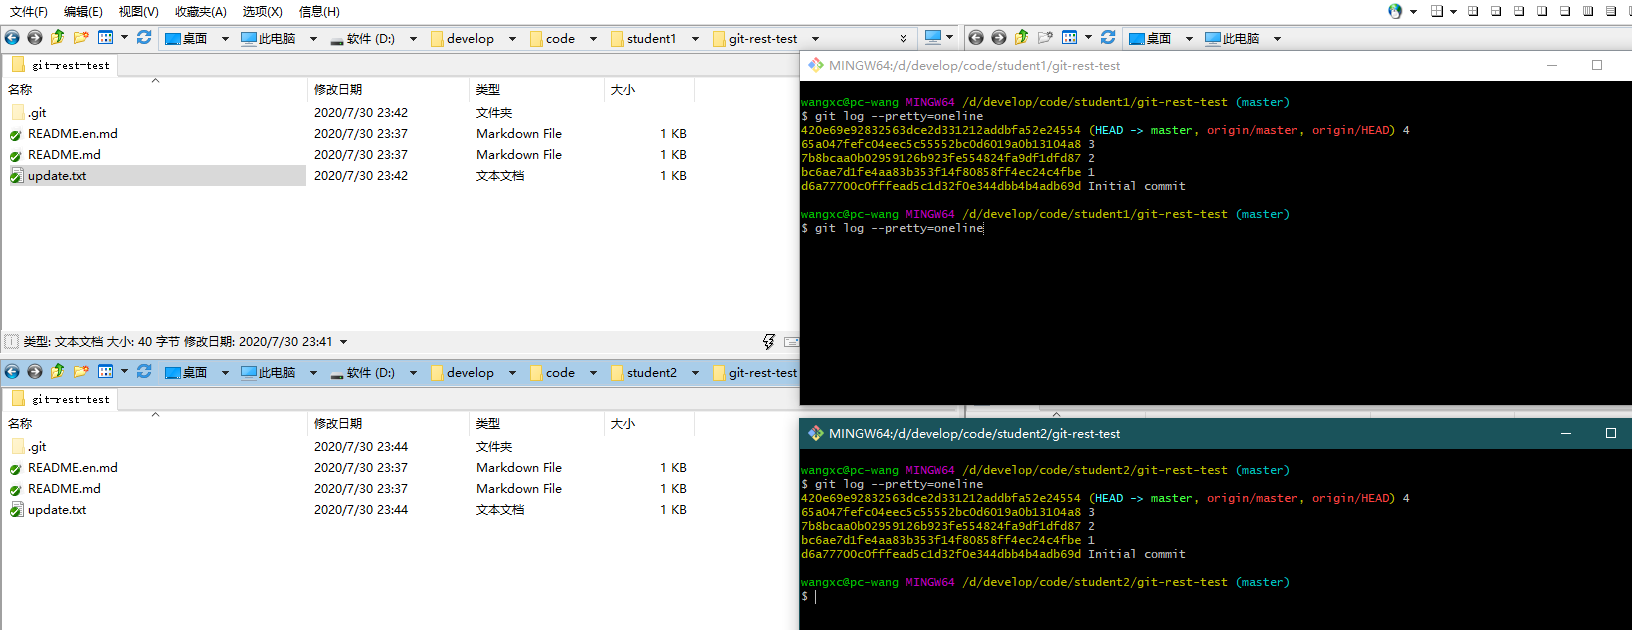Open 信息(H) menu

point(319,12)
